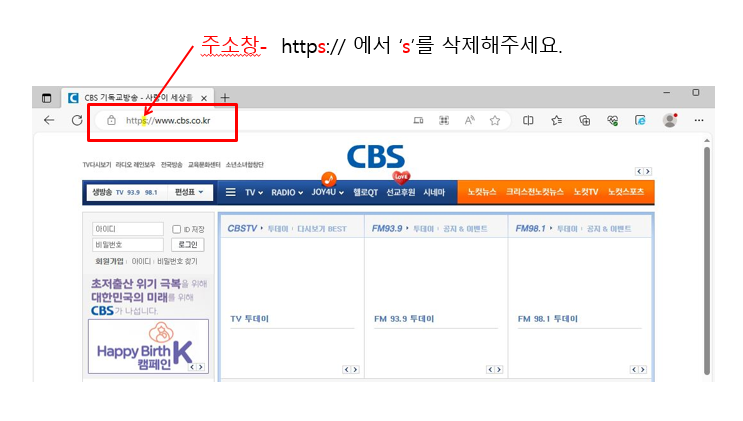Expand the RADIO dropdown menu

(287, 192)
